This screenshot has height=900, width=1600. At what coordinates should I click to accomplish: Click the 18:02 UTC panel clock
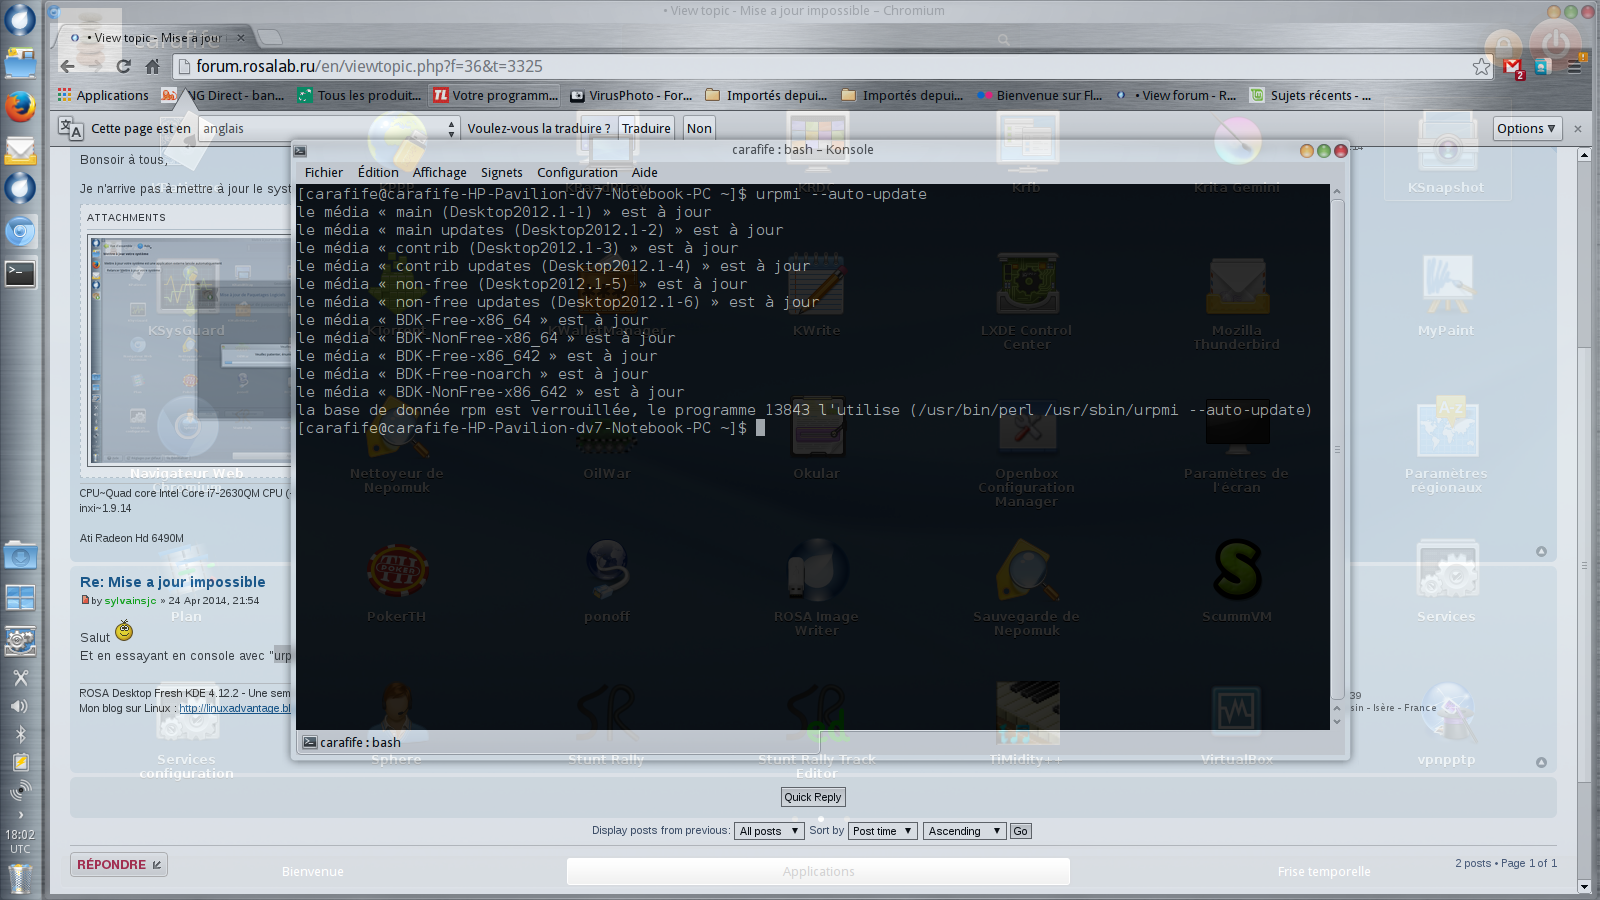[x=20, y=841]
